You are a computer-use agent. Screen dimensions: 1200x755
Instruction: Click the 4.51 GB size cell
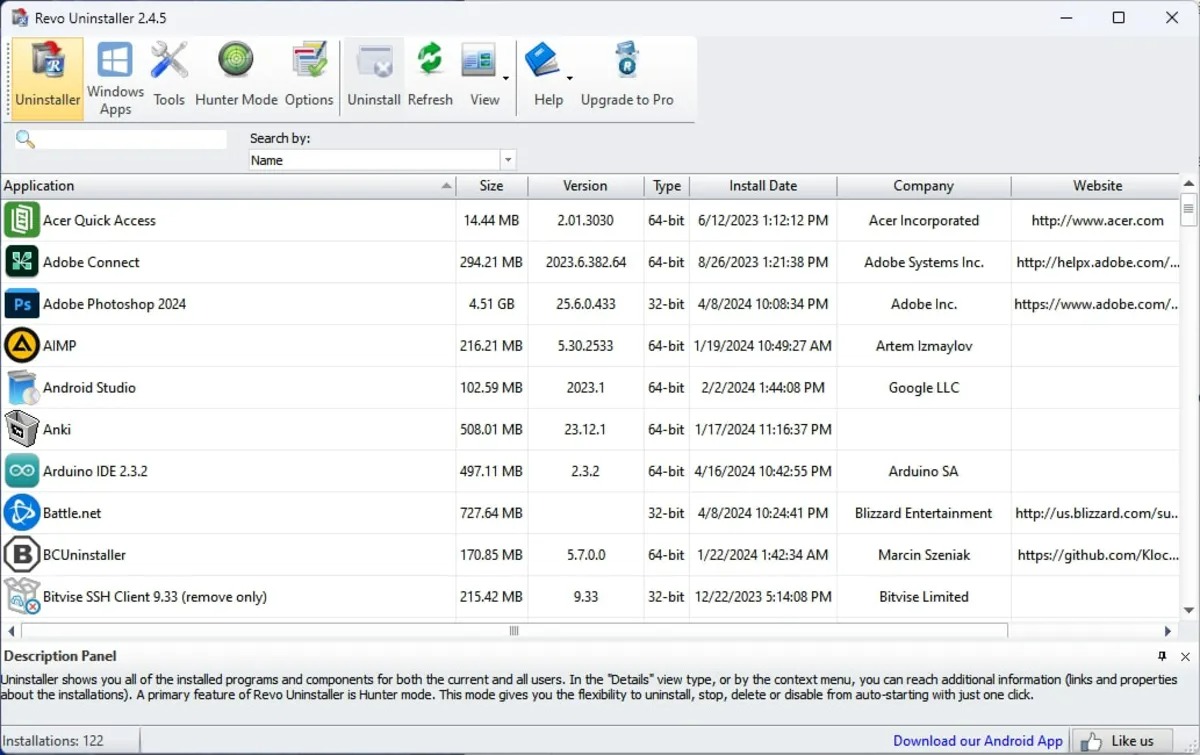coord(491,304)
